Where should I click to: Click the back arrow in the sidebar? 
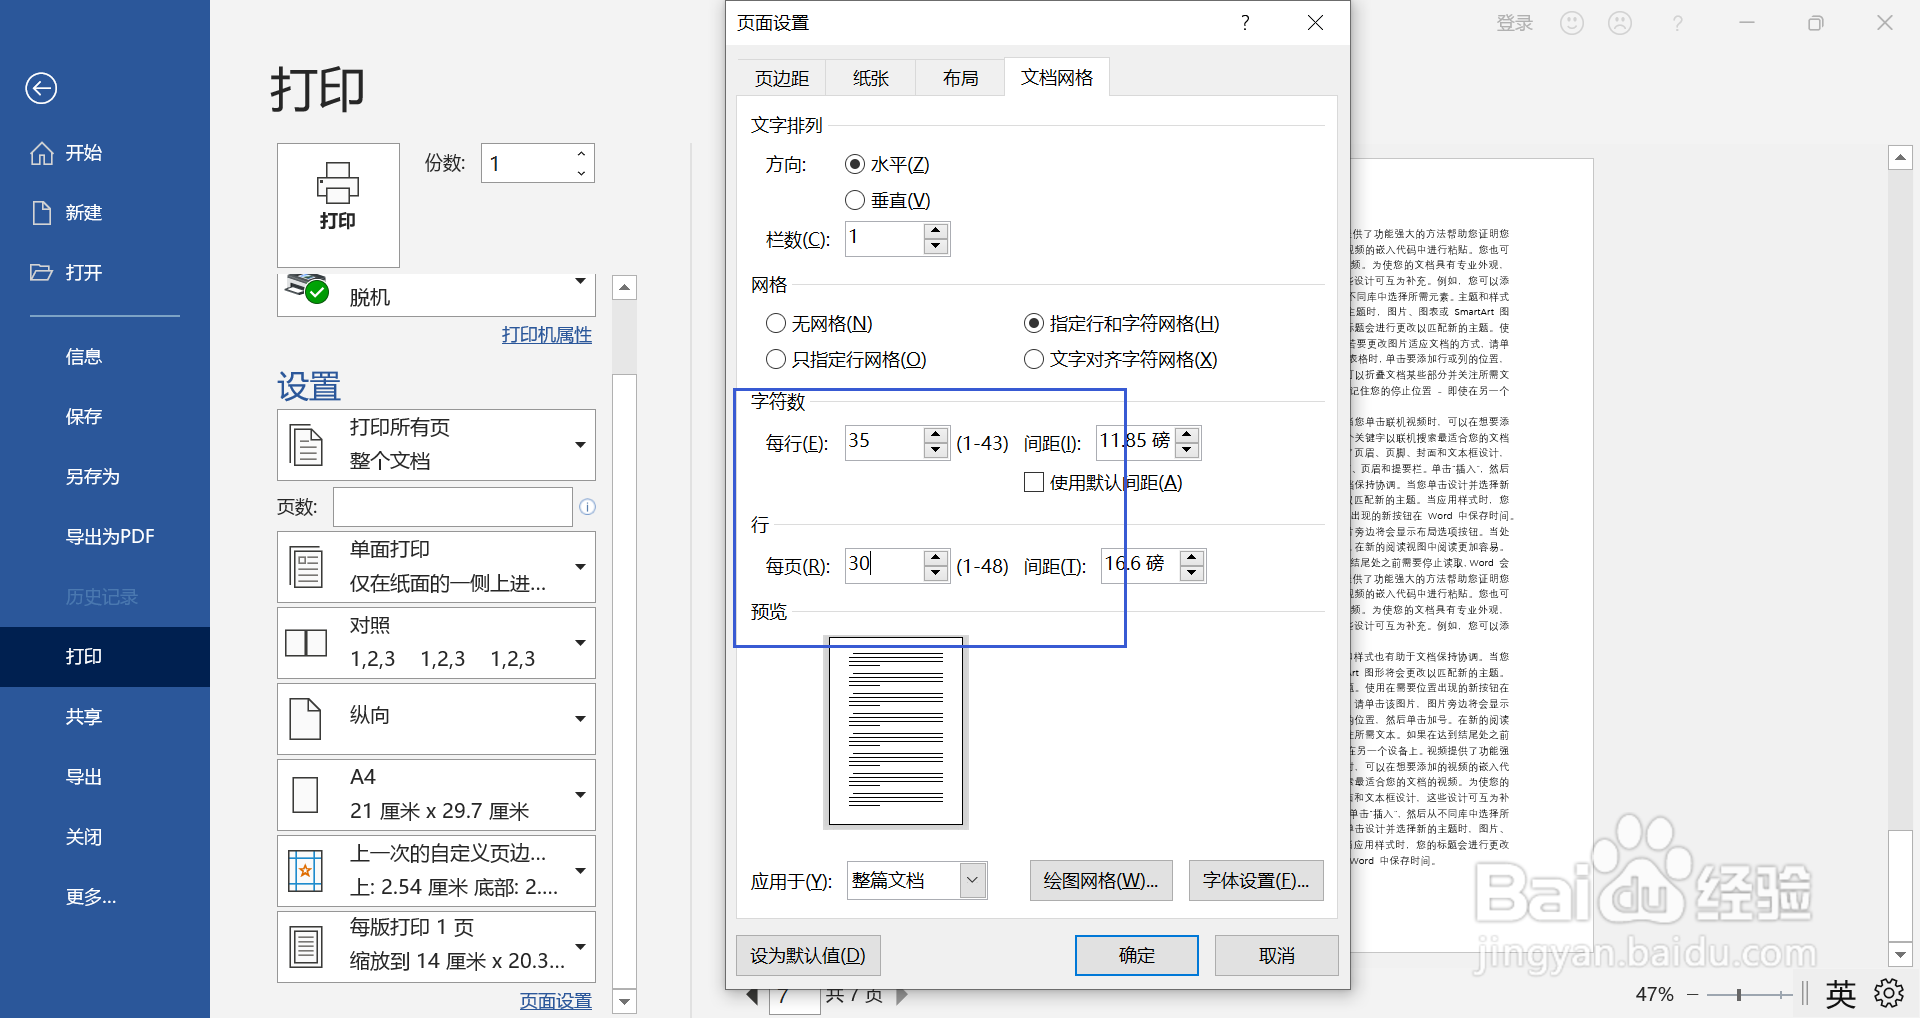pos(40,88)
